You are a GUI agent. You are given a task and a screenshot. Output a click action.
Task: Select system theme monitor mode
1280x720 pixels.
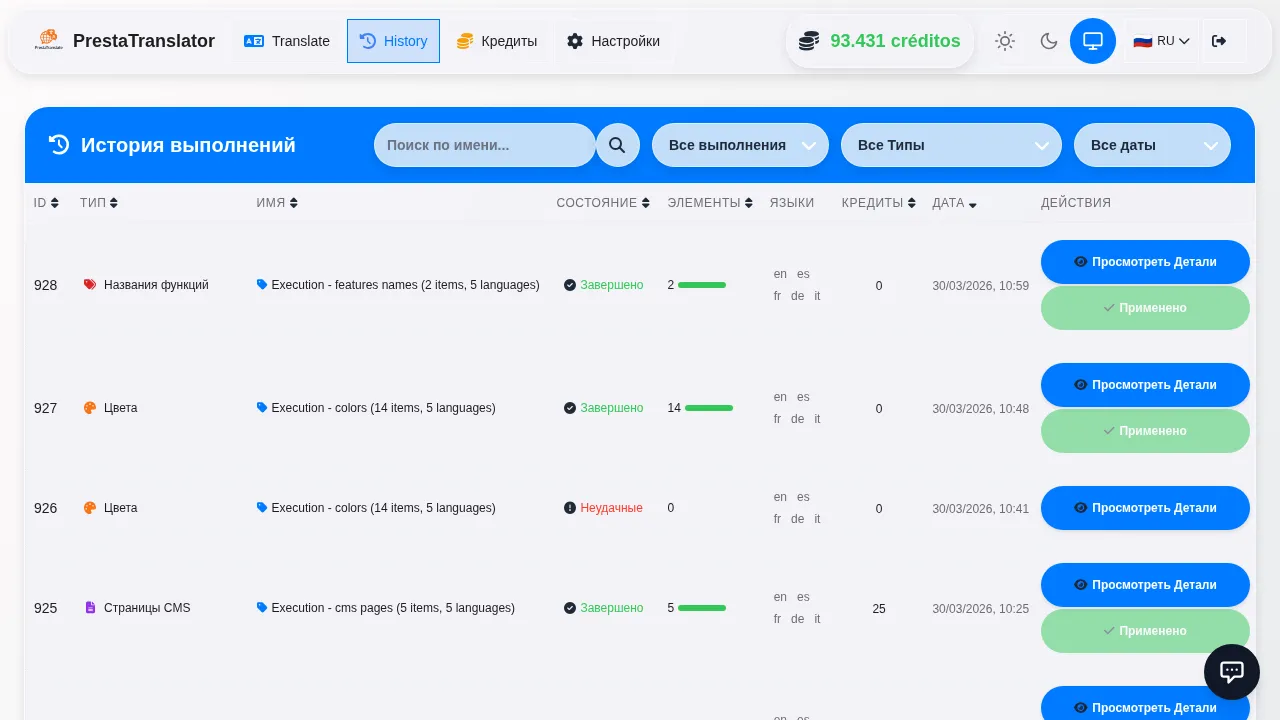1092,41
